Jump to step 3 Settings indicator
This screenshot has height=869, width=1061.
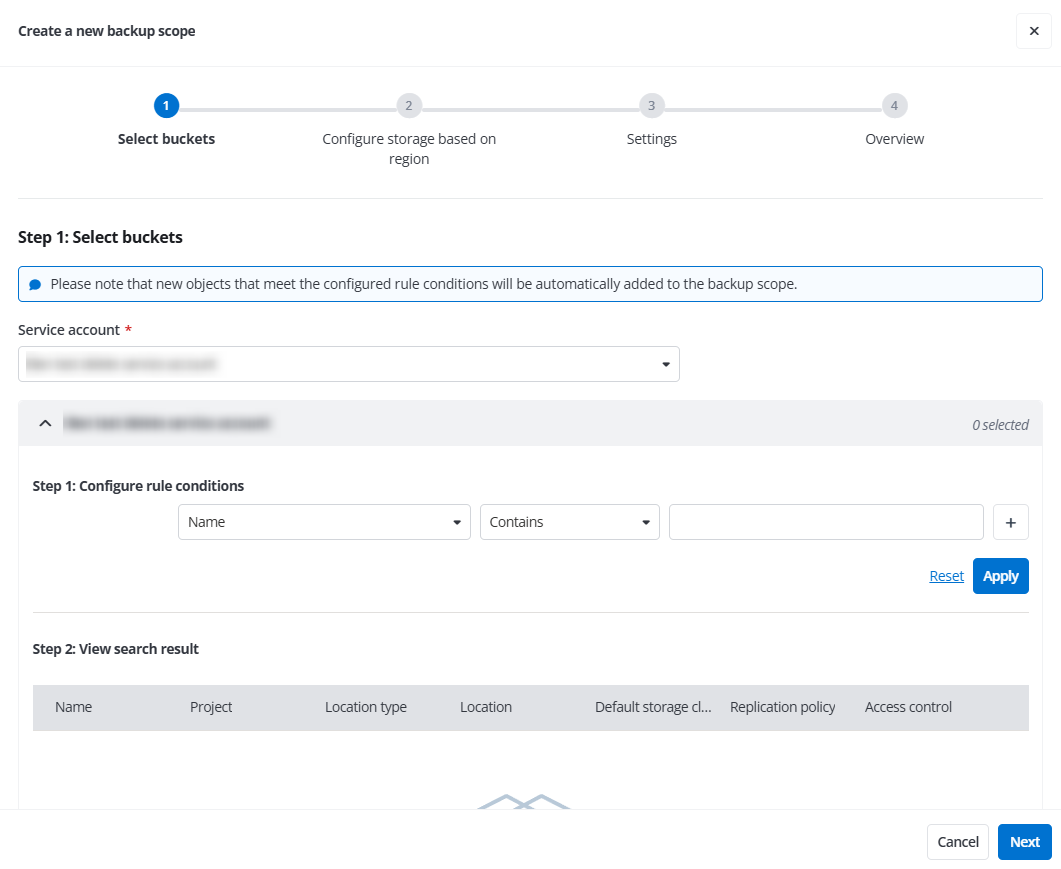click(651, 105)
